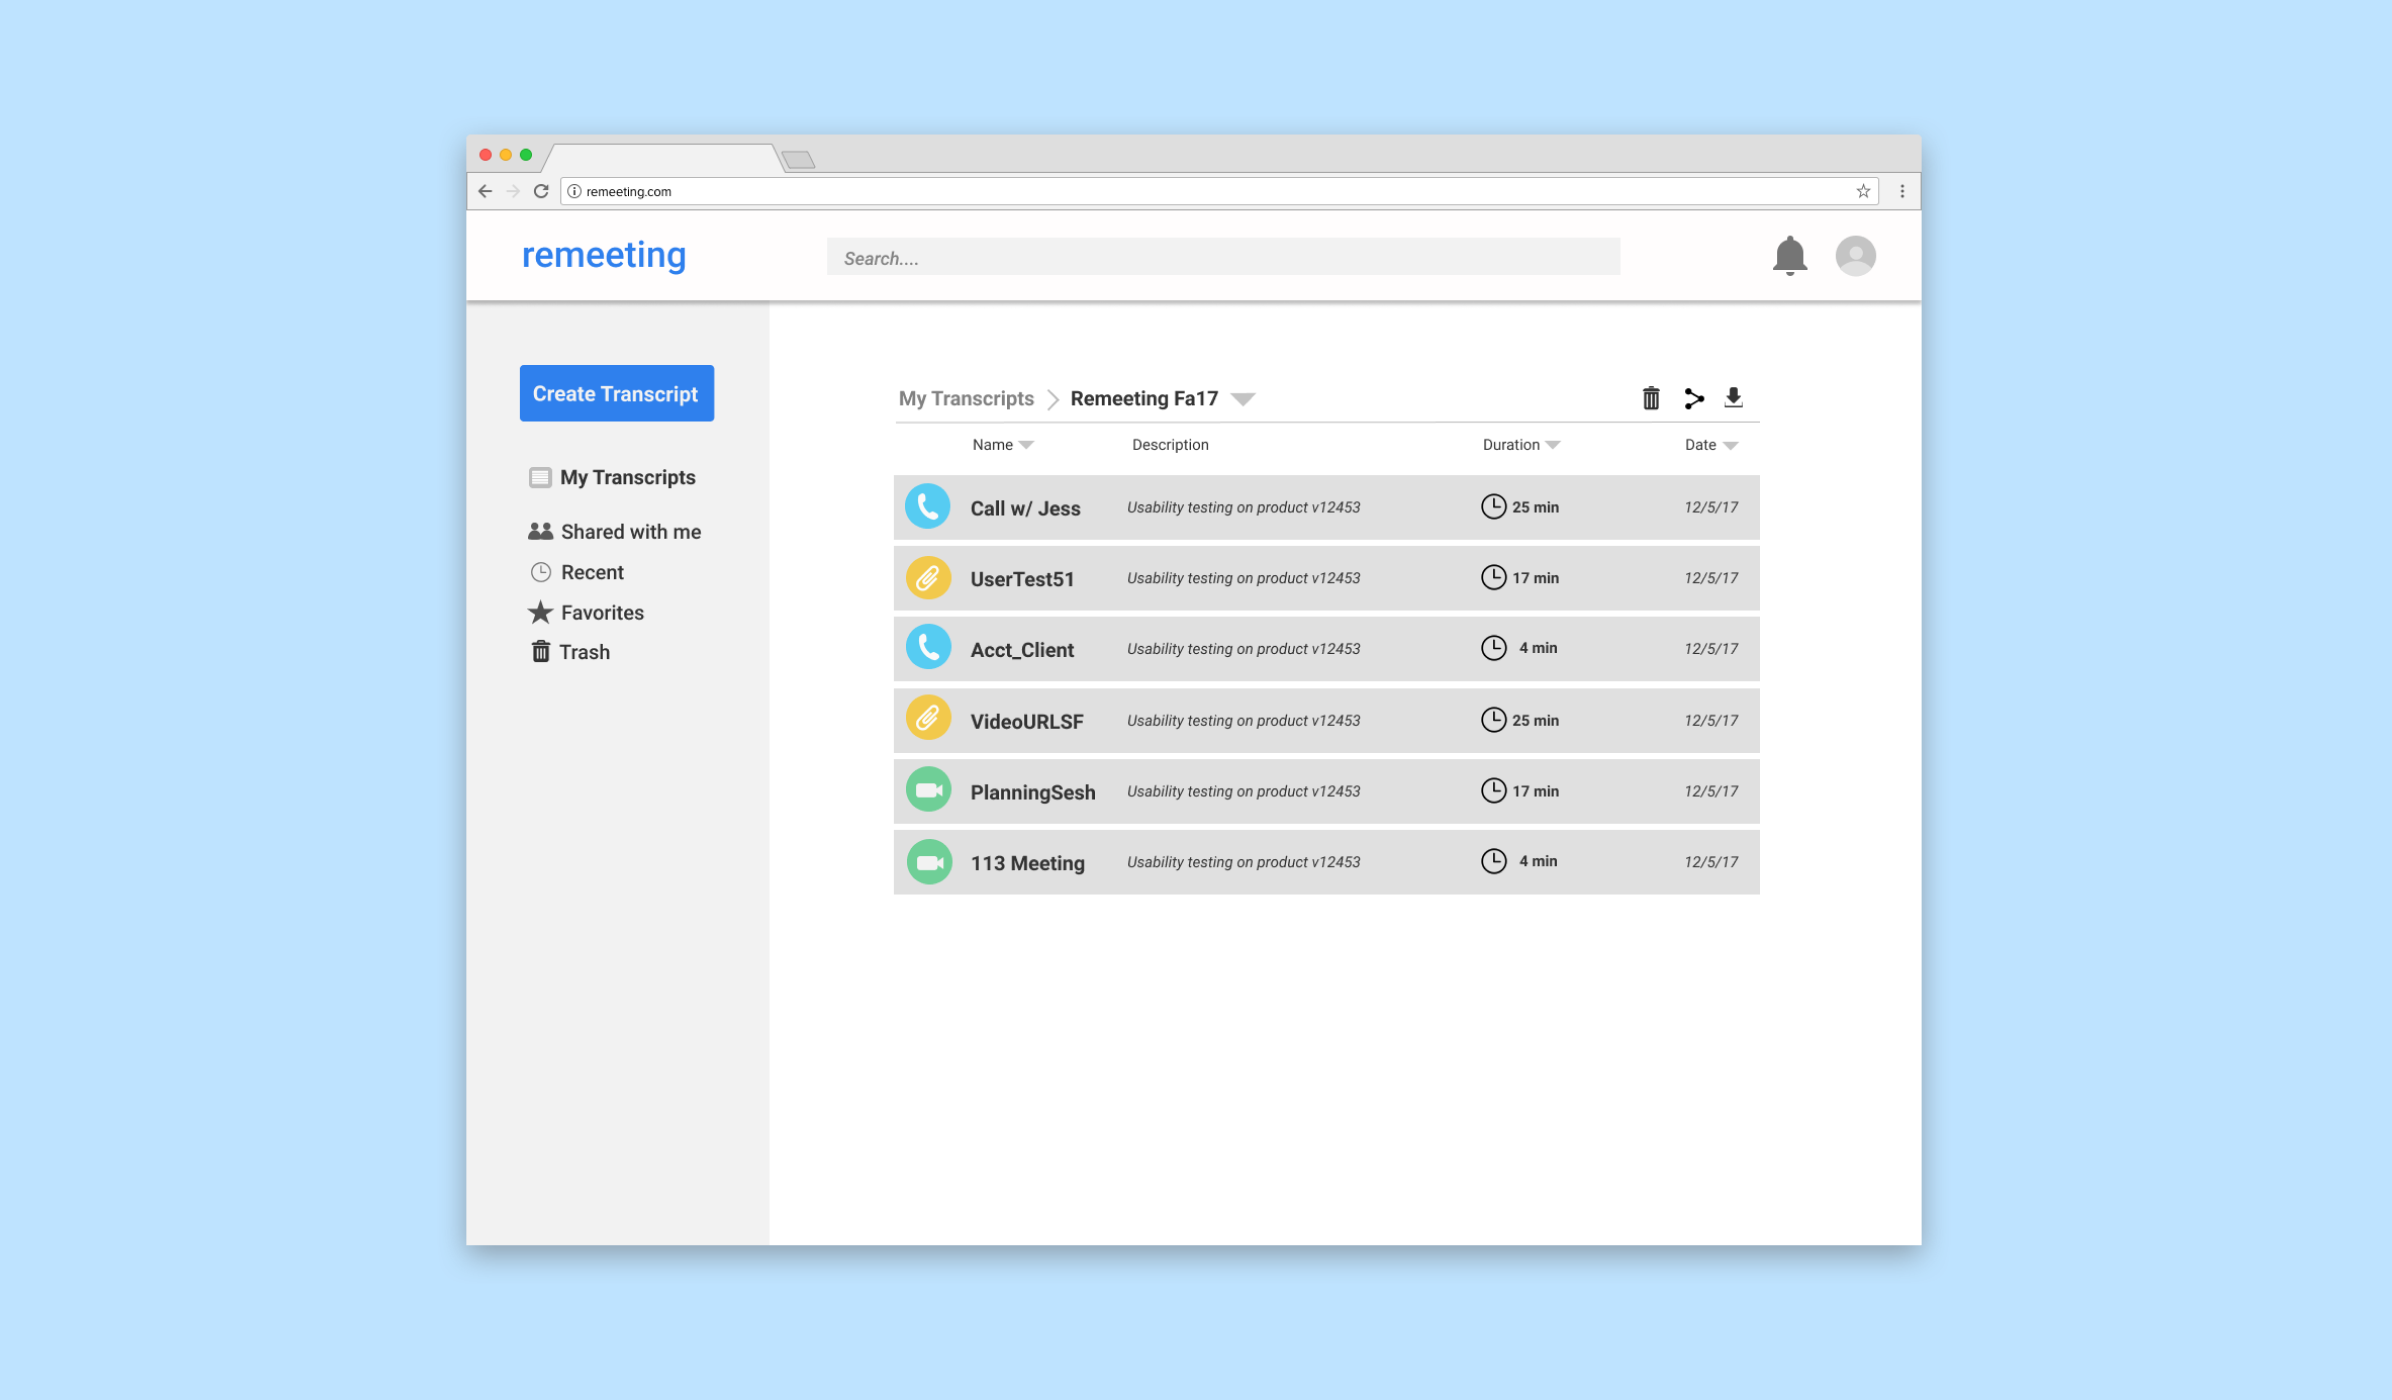
Task: Click the paperclip icon for UserTest51
Action: 928,578
